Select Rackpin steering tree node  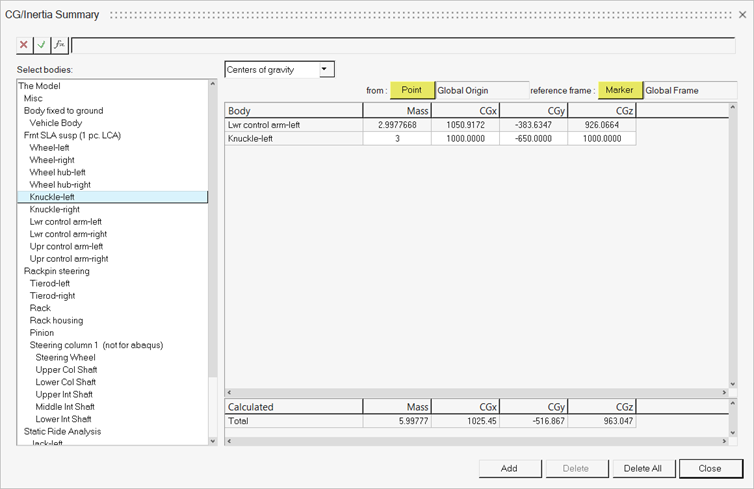(x=57, y=271)
